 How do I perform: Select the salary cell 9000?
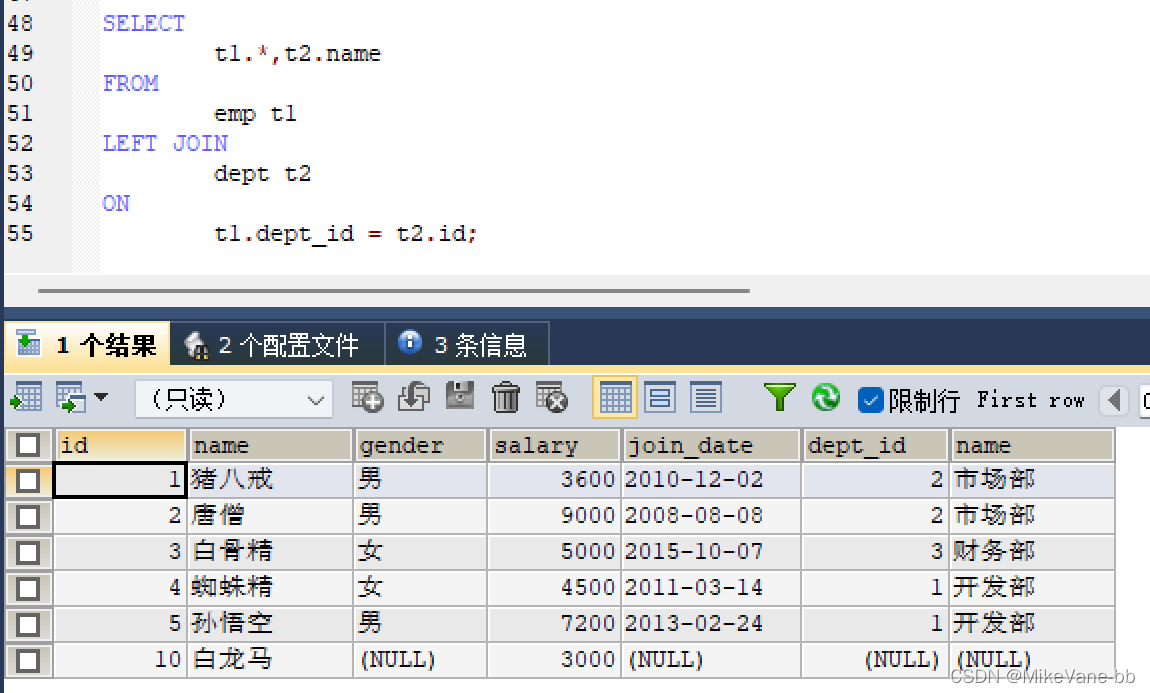554,516
